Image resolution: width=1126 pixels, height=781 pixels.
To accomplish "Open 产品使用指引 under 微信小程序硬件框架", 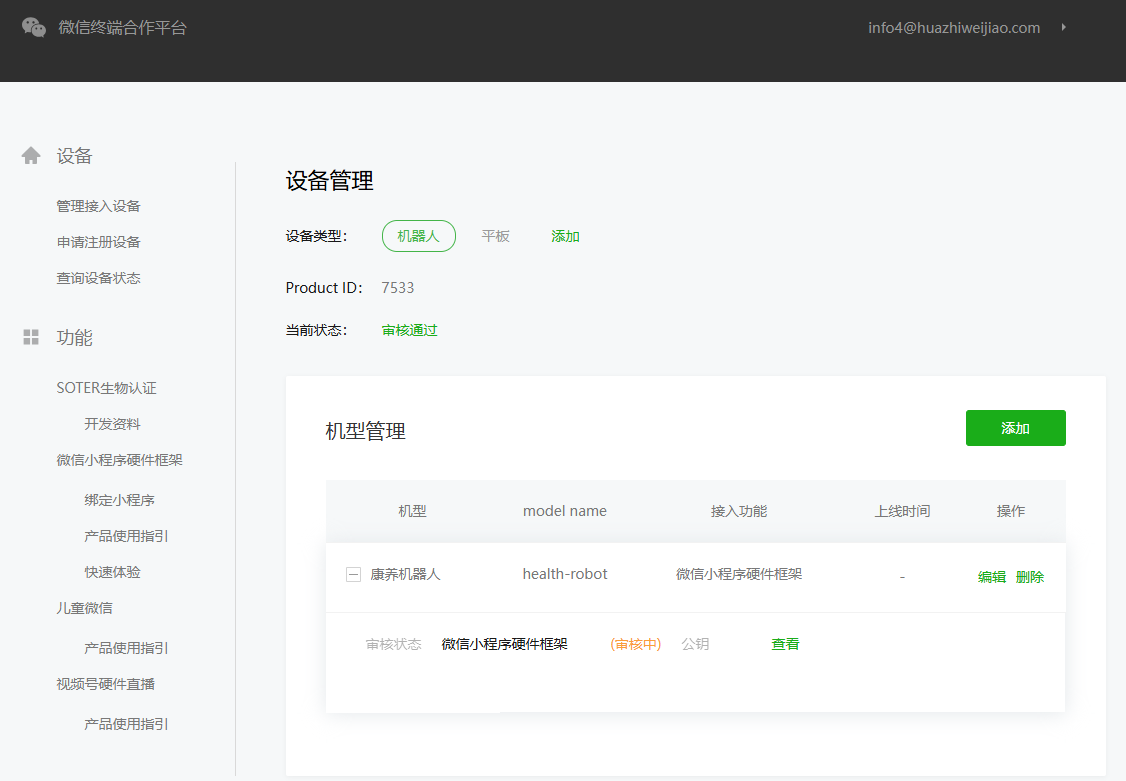I will tap(126, 536).
